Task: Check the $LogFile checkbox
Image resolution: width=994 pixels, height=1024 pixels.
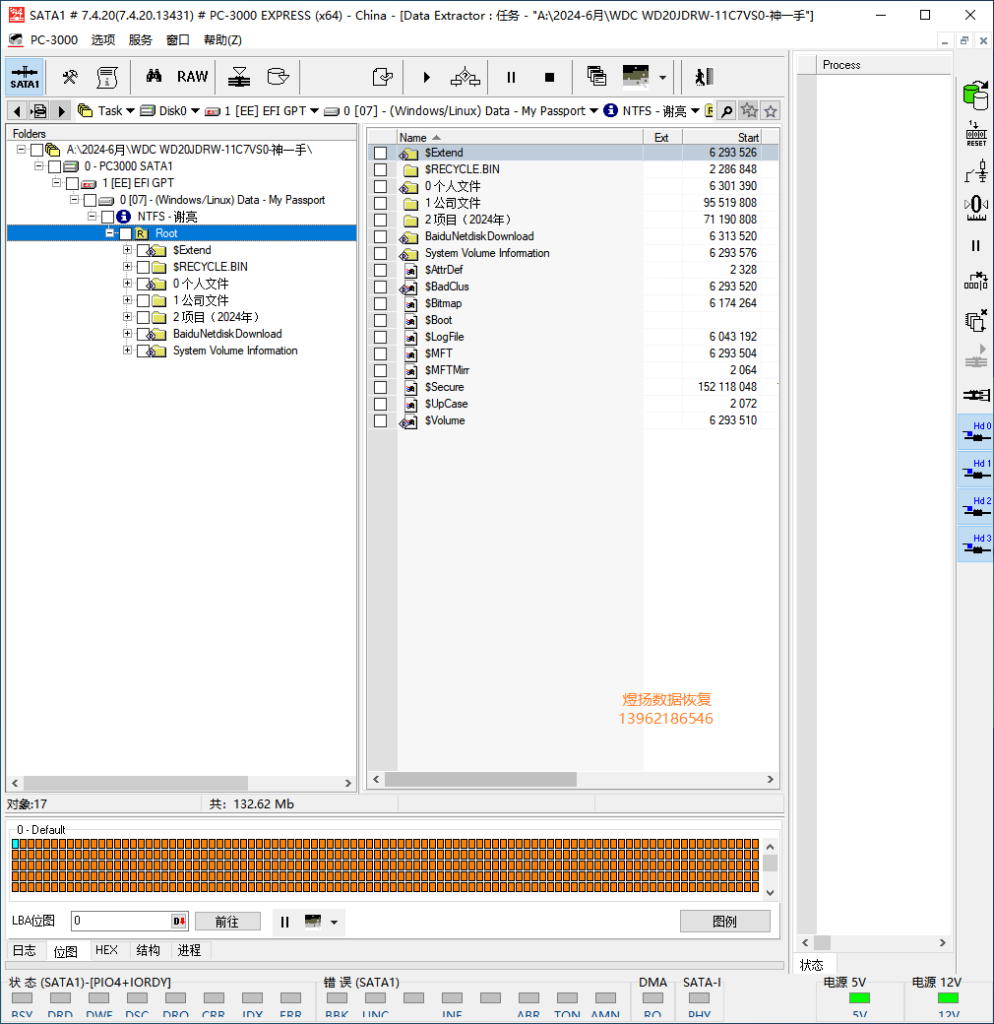Action: point(380,337)
